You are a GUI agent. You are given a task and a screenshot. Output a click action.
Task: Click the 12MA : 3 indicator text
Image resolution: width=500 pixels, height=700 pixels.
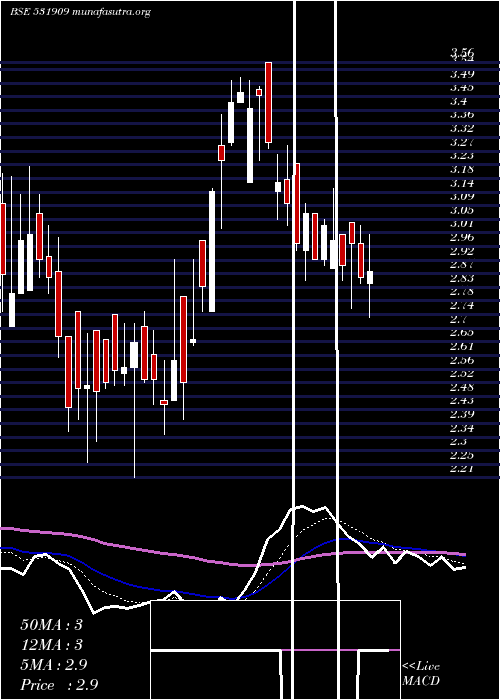pyautogui.click(x=52, y=645)
